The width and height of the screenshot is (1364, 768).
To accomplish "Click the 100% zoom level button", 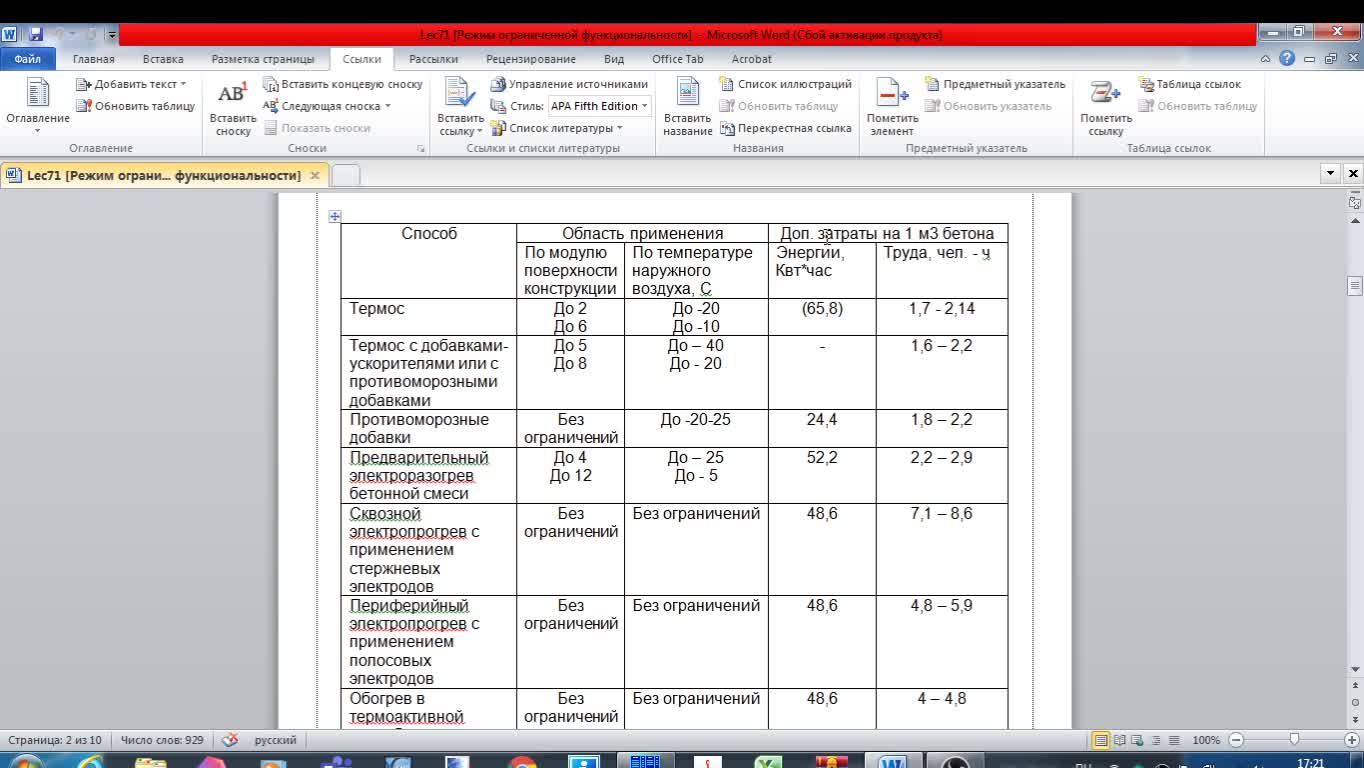I will click(x=1206, y=740).
